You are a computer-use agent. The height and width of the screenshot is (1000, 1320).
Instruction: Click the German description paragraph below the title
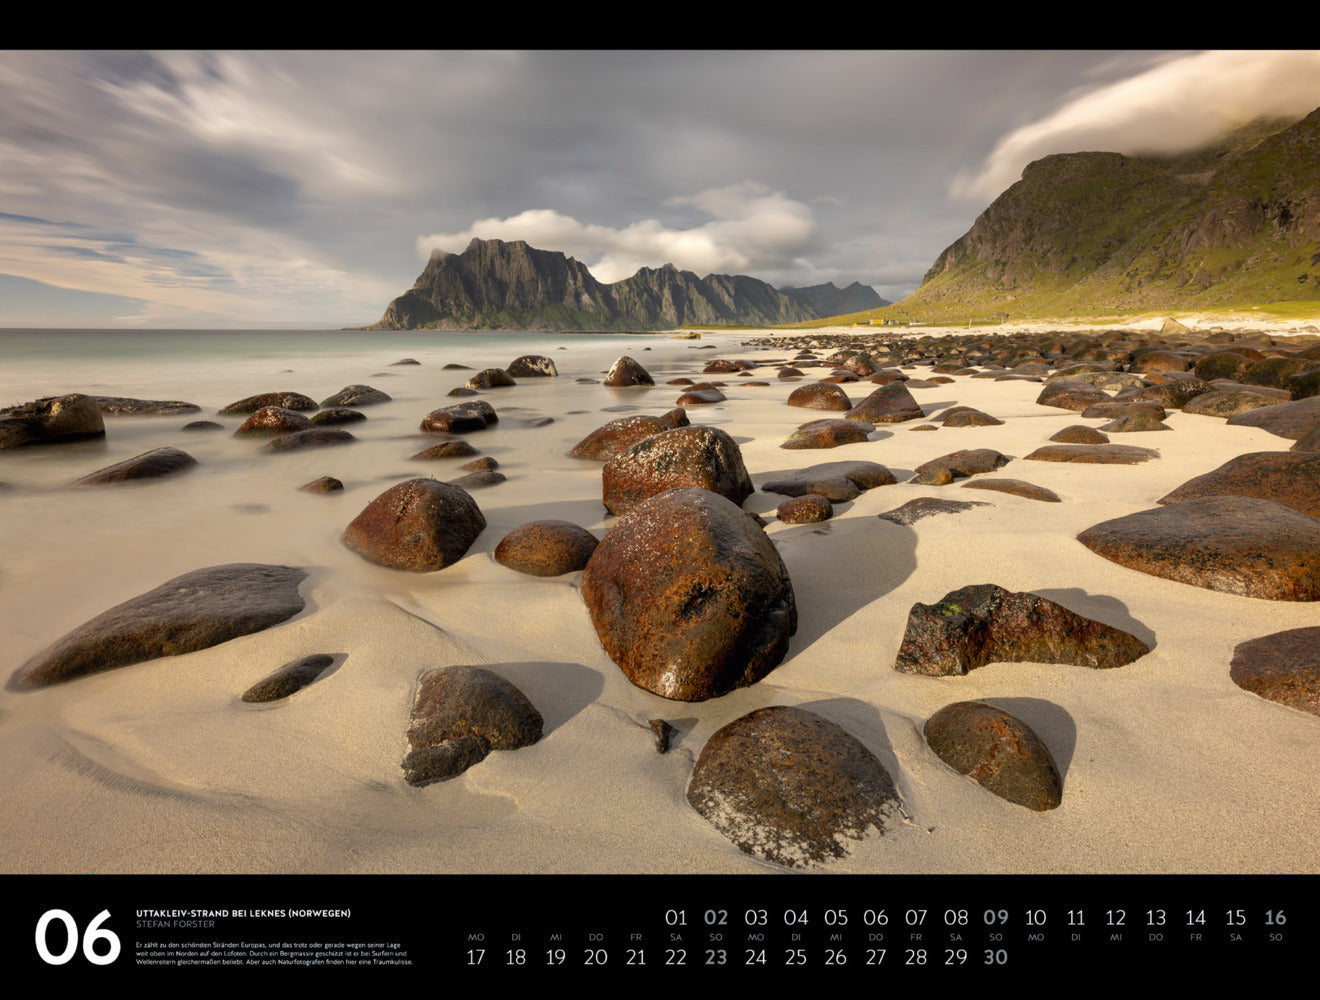pyautogui.click(x=274, y=953)
